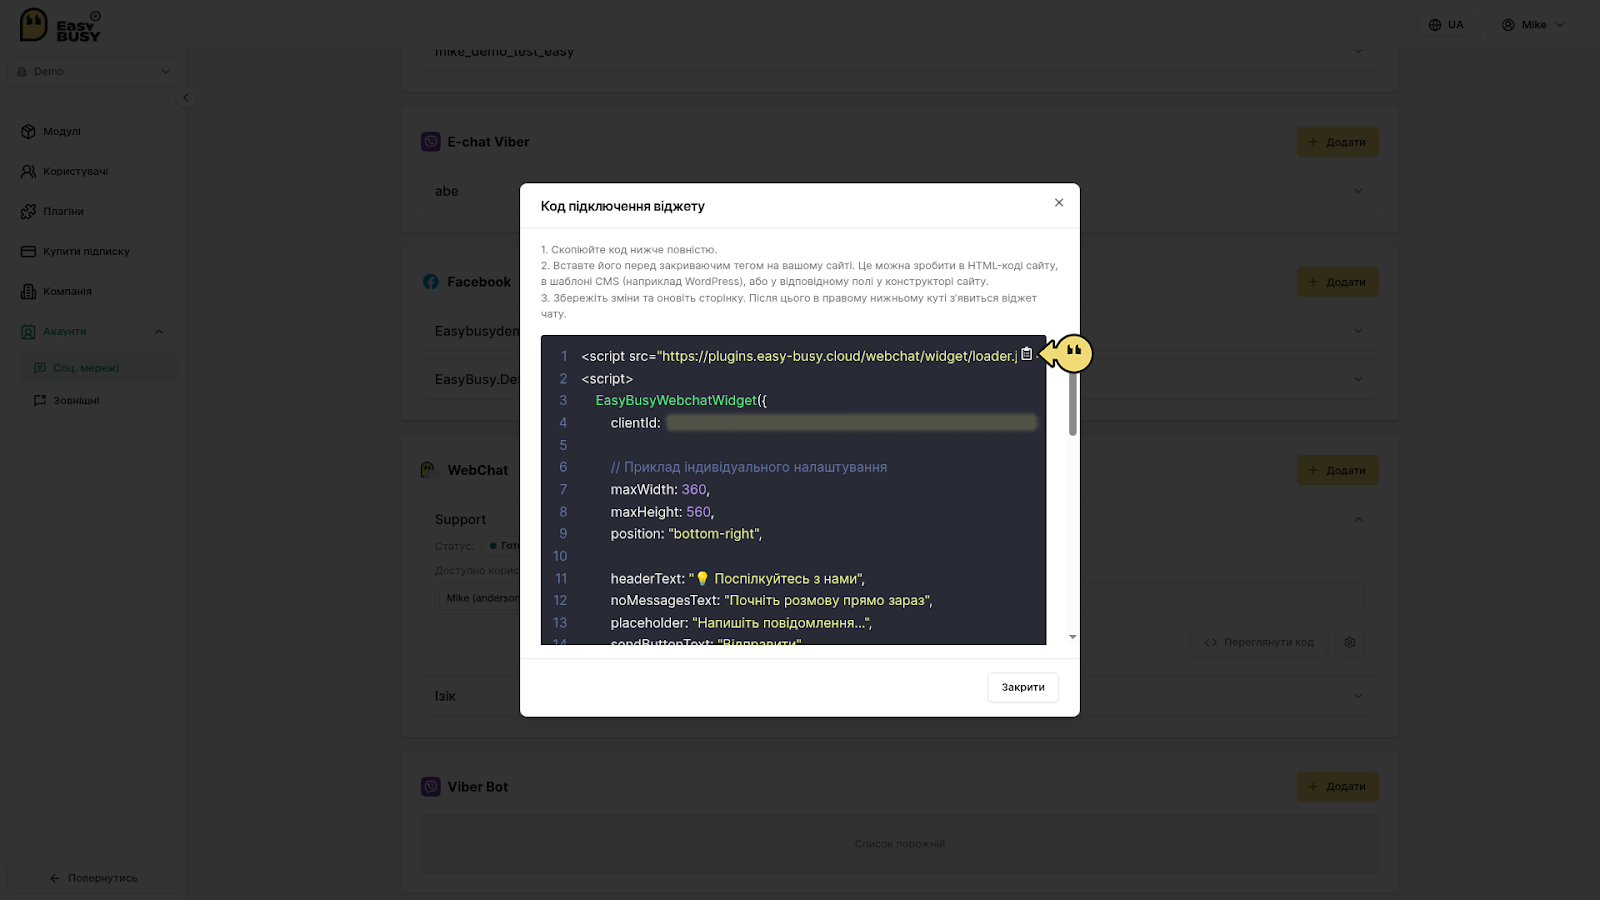
Task: Add a Facebook account with Додати
Action: [x=1337, y=282]
